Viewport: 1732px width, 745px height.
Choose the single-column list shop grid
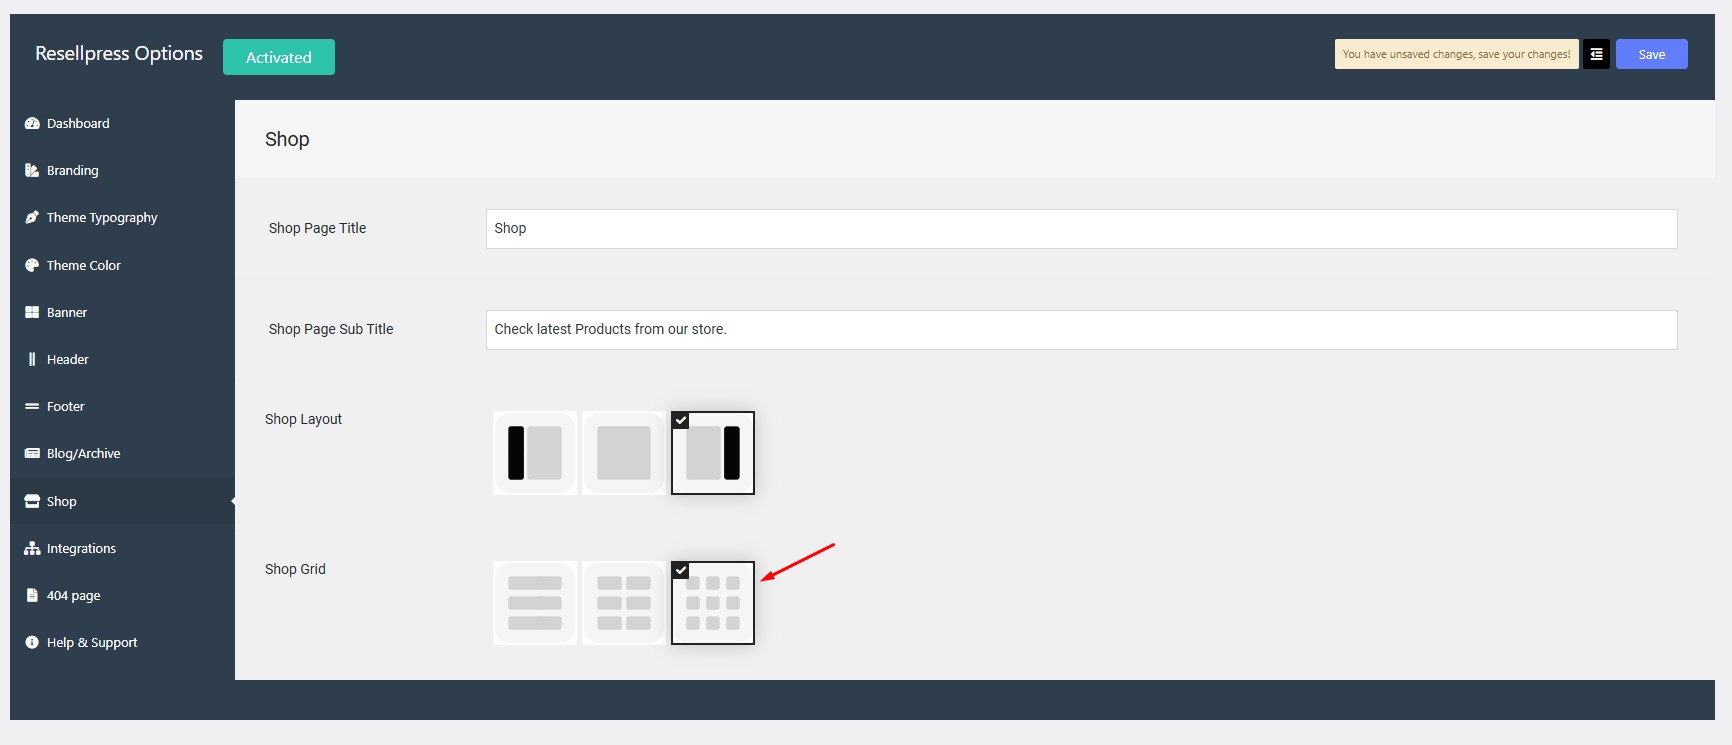coord(535,603)
